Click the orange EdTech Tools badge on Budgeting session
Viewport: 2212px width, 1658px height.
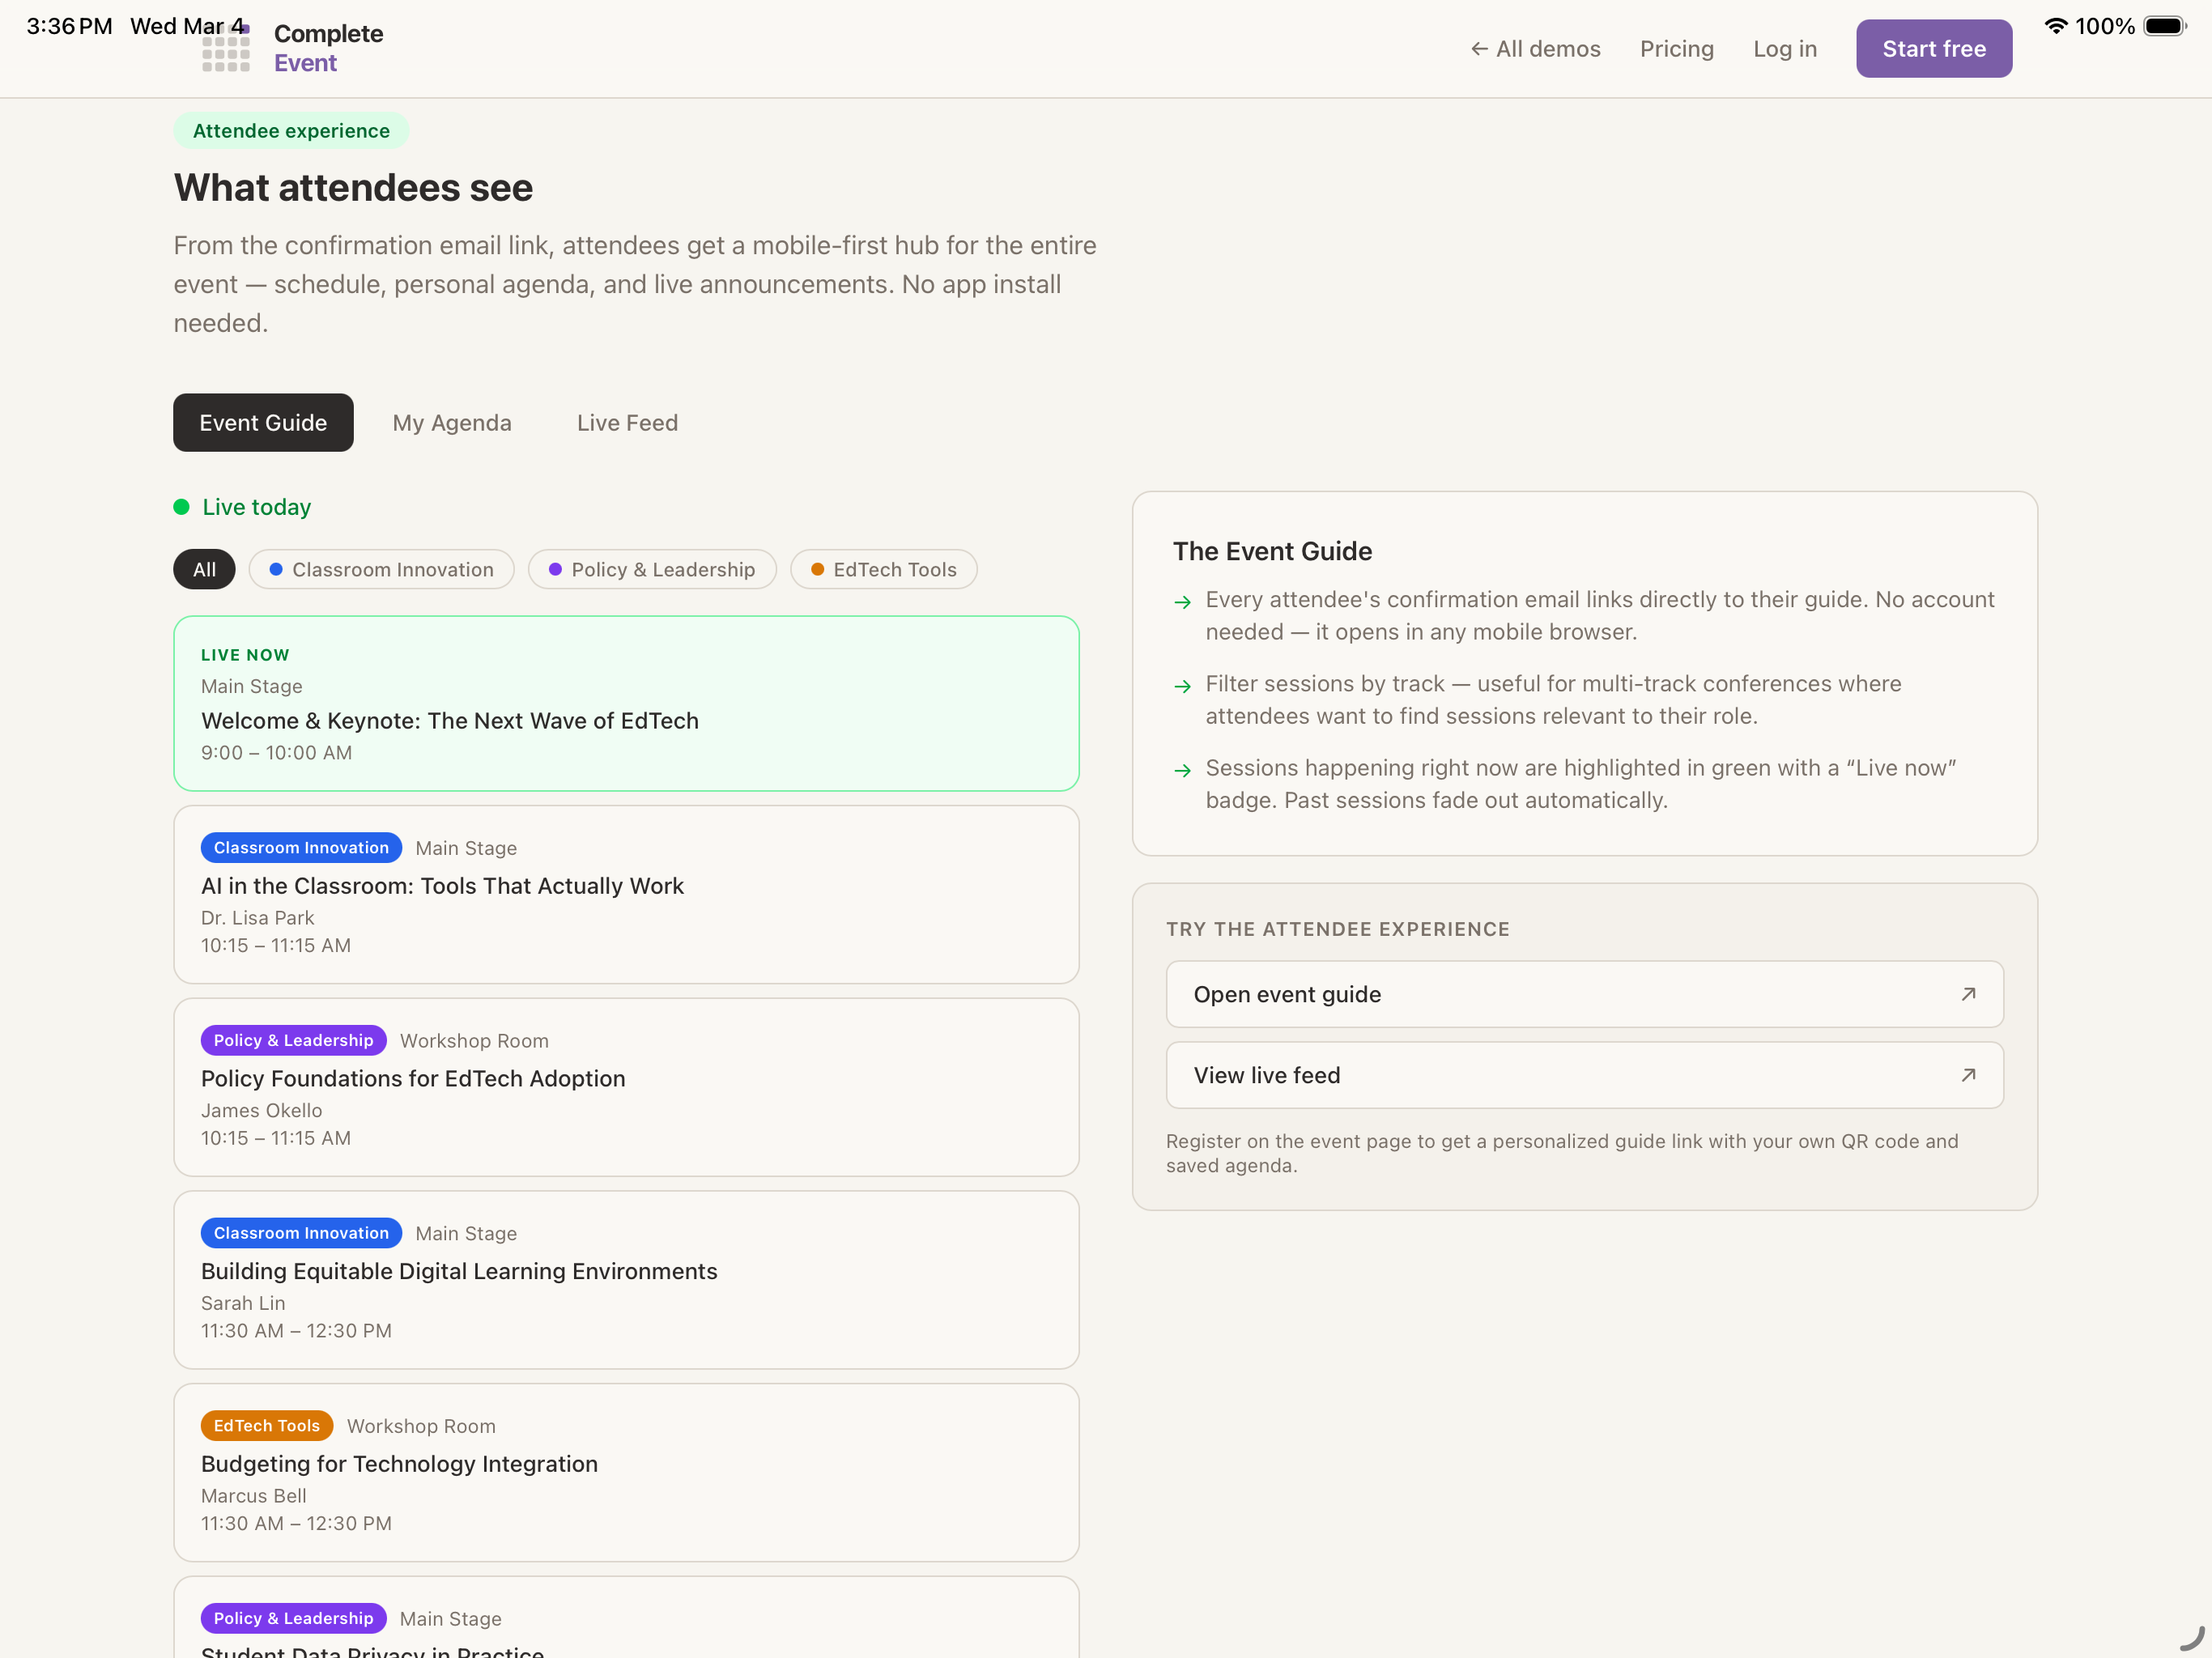pos(266,1426)
